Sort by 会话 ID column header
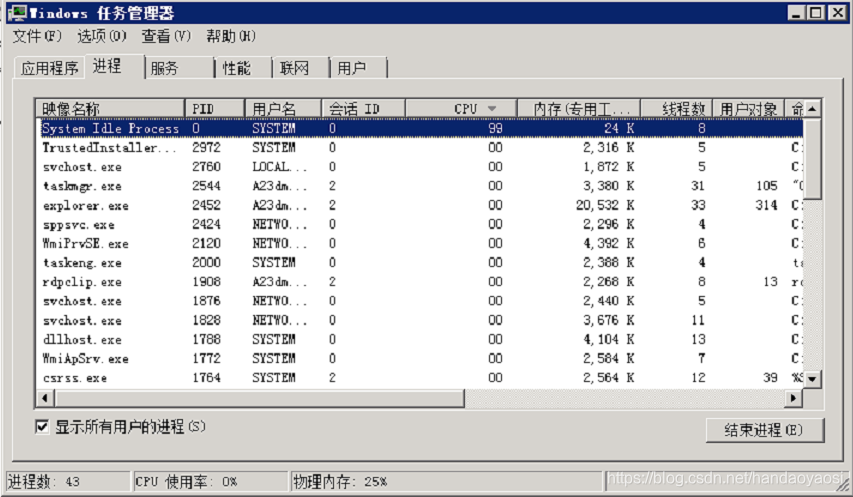 363,109
